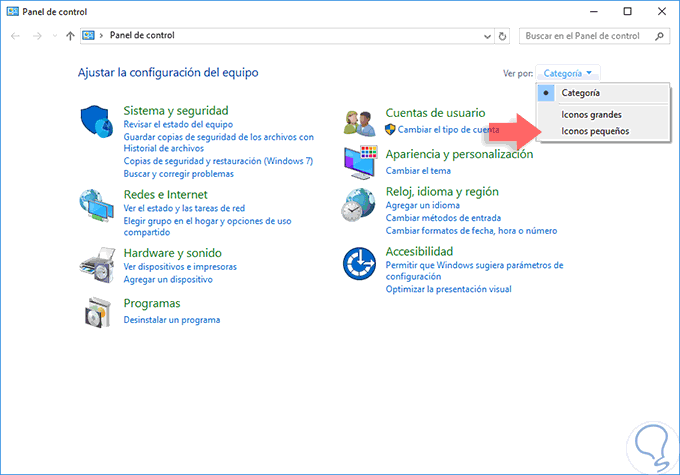Open the Ver por Categoría dropdown
Image resolution: width=680 pixels, height=475 pixels.
point(567,73)
